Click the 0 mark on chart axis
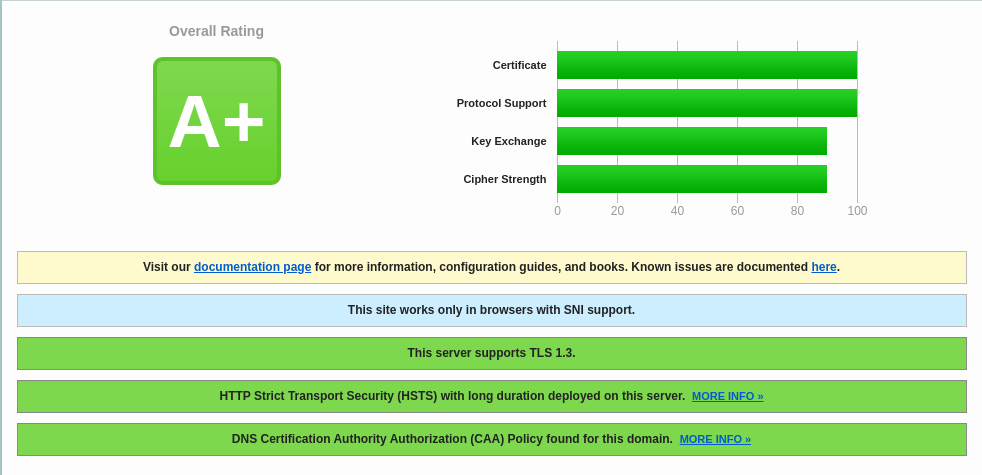This screenshot has height=475, width=982. tap(557, 211)
